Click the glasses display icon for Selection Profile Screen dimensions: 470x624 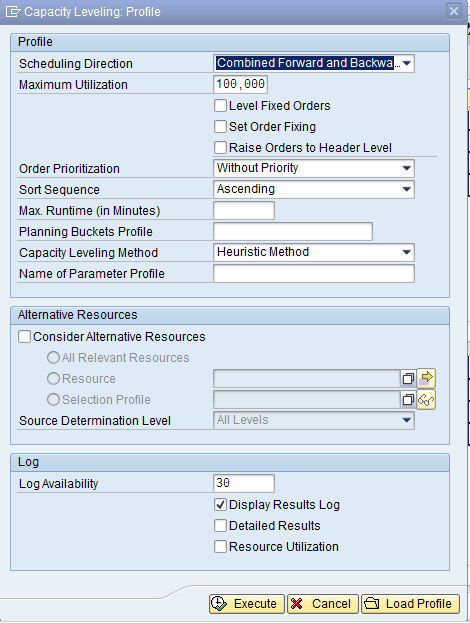[426, 400]
